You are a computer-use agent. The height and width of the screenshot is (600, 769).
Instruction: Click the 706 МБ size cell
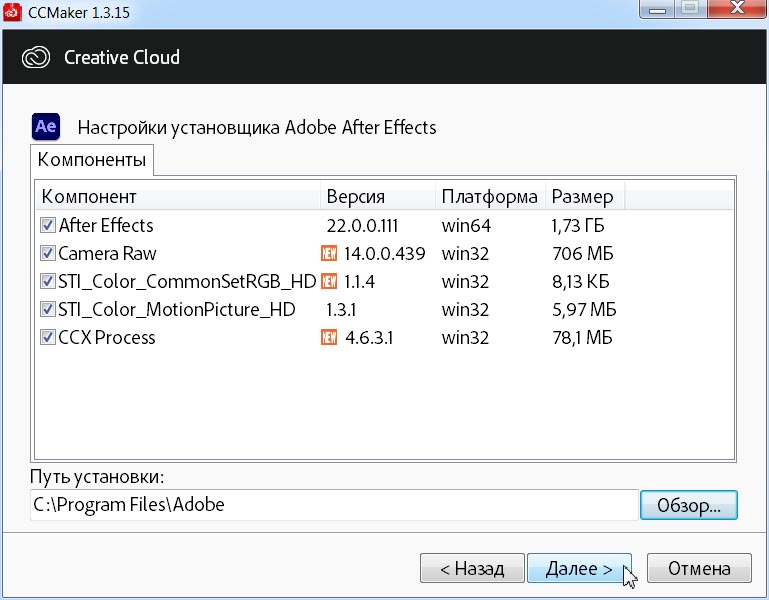pos(583,254)
